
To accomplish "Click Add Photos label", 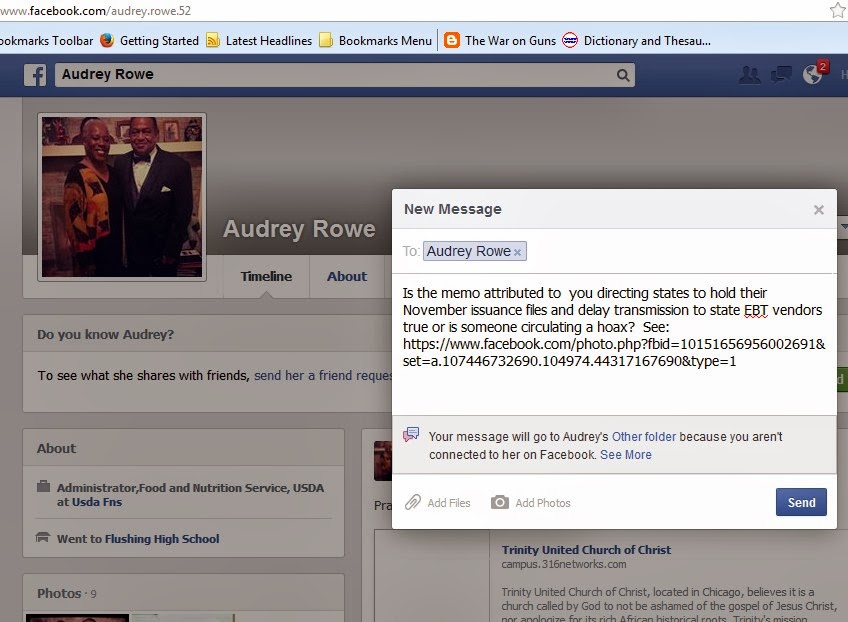I will [542, 503].
